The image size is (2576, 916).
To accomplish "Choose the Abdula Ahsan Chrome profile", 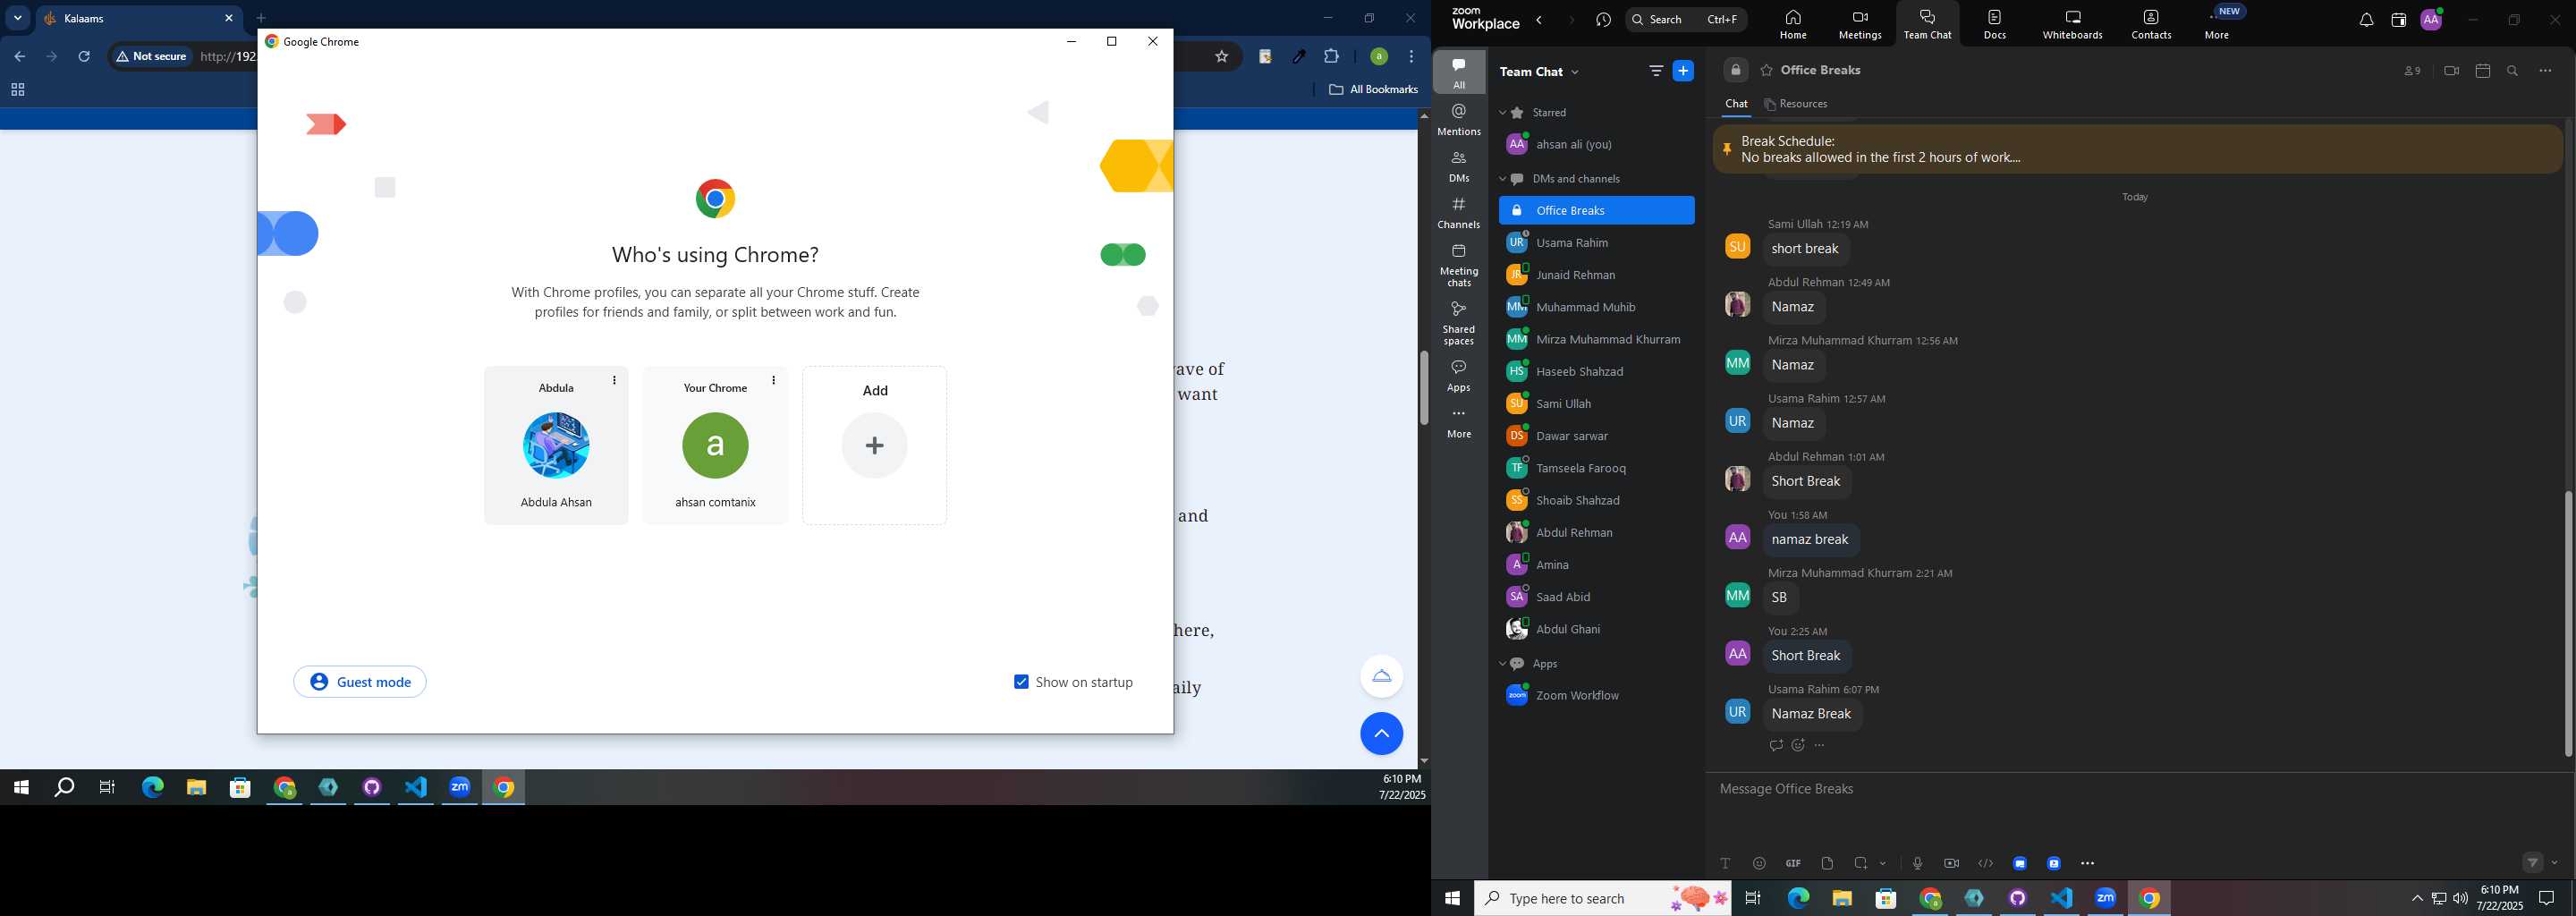I will pos(556,445).
